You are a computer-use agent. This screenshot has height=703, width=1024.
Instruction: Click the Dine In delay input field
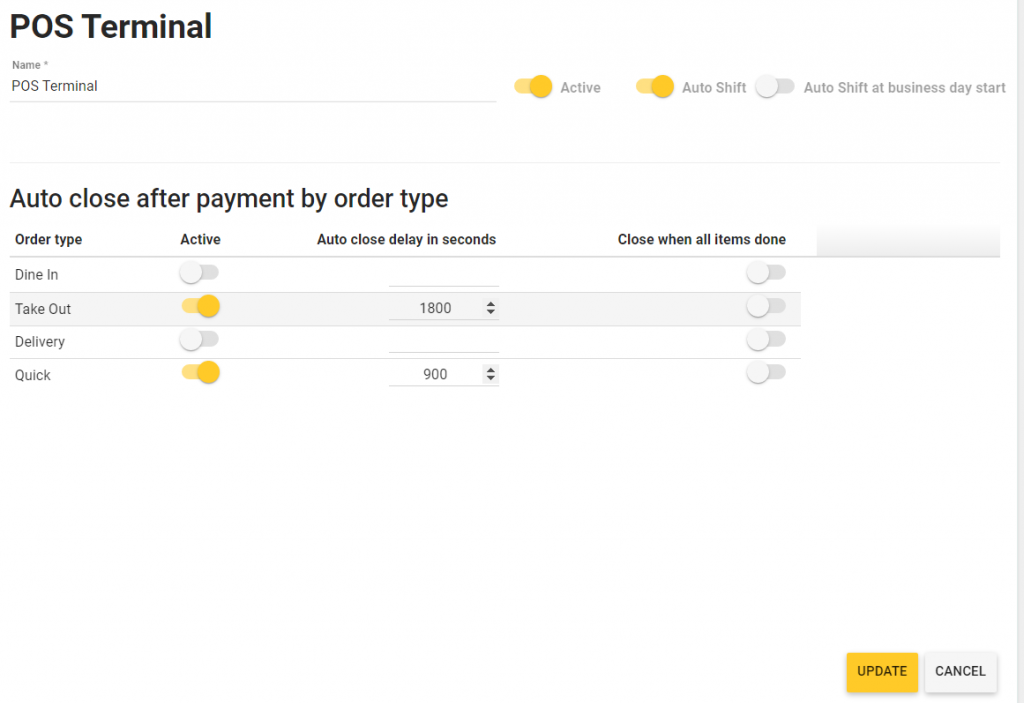[443, 275]
